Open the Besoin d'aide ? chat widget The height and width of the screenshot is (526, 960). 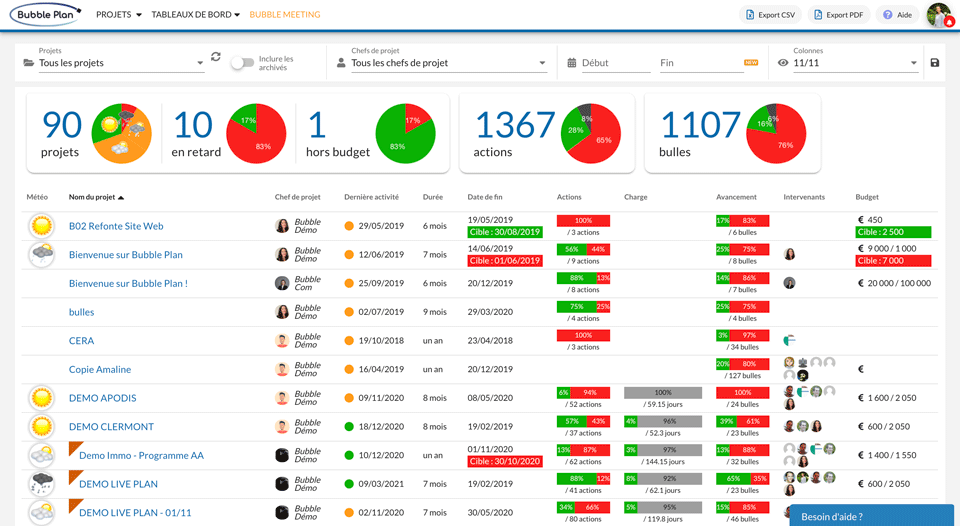[872, 516]
